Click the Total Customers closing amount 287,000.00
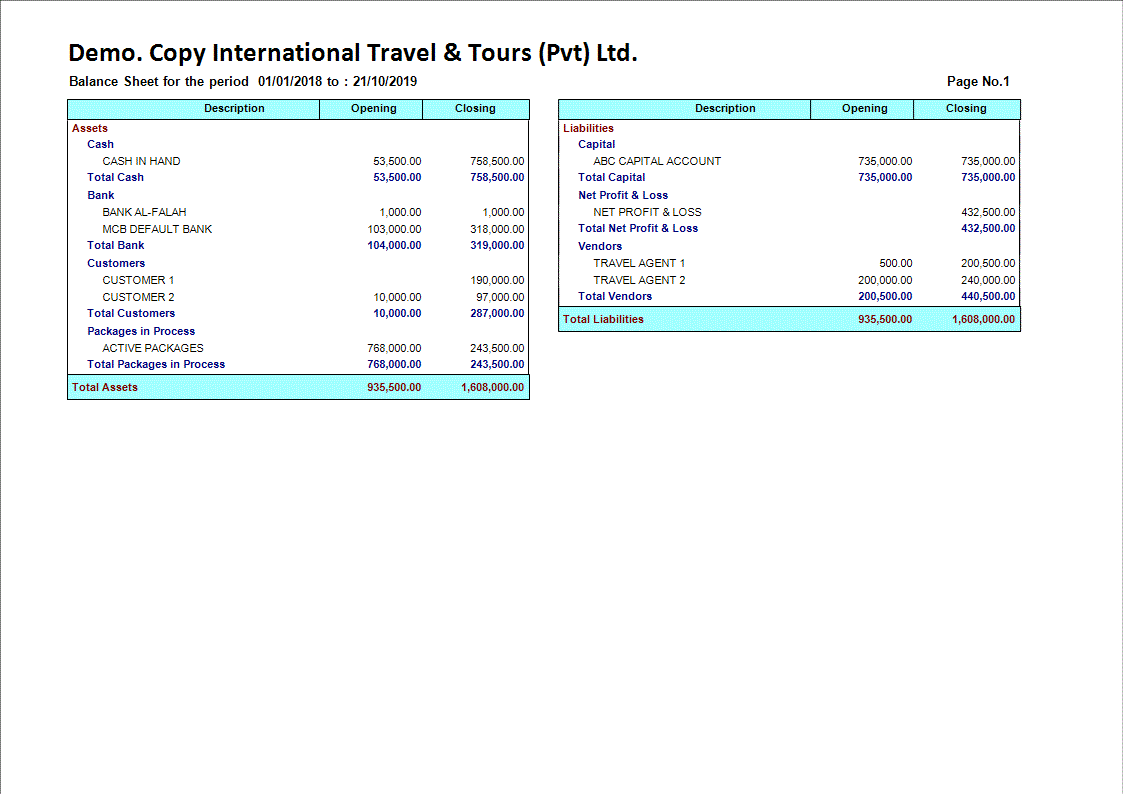Image resolution: width=1123 pixels, height=794 pixels. click(497, 313)
